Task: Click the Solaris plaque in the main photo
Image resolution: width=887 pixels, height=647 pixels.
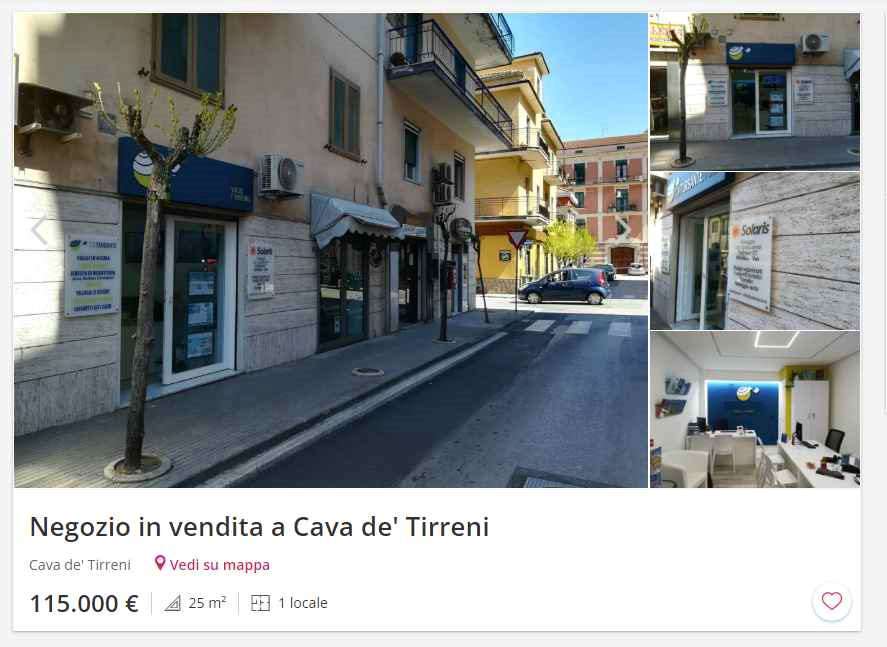Action: [x=261, y=269]
